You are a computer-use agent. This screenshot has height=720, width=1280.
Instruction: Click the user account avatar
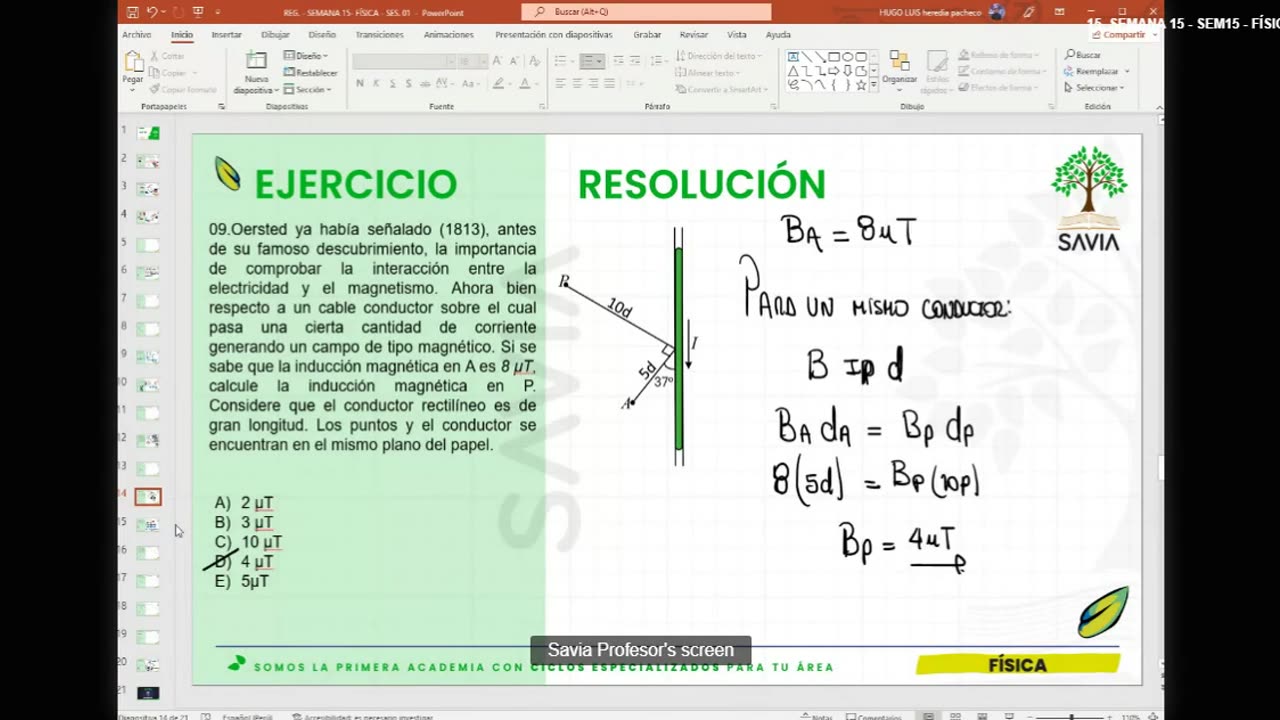[997, 12]
